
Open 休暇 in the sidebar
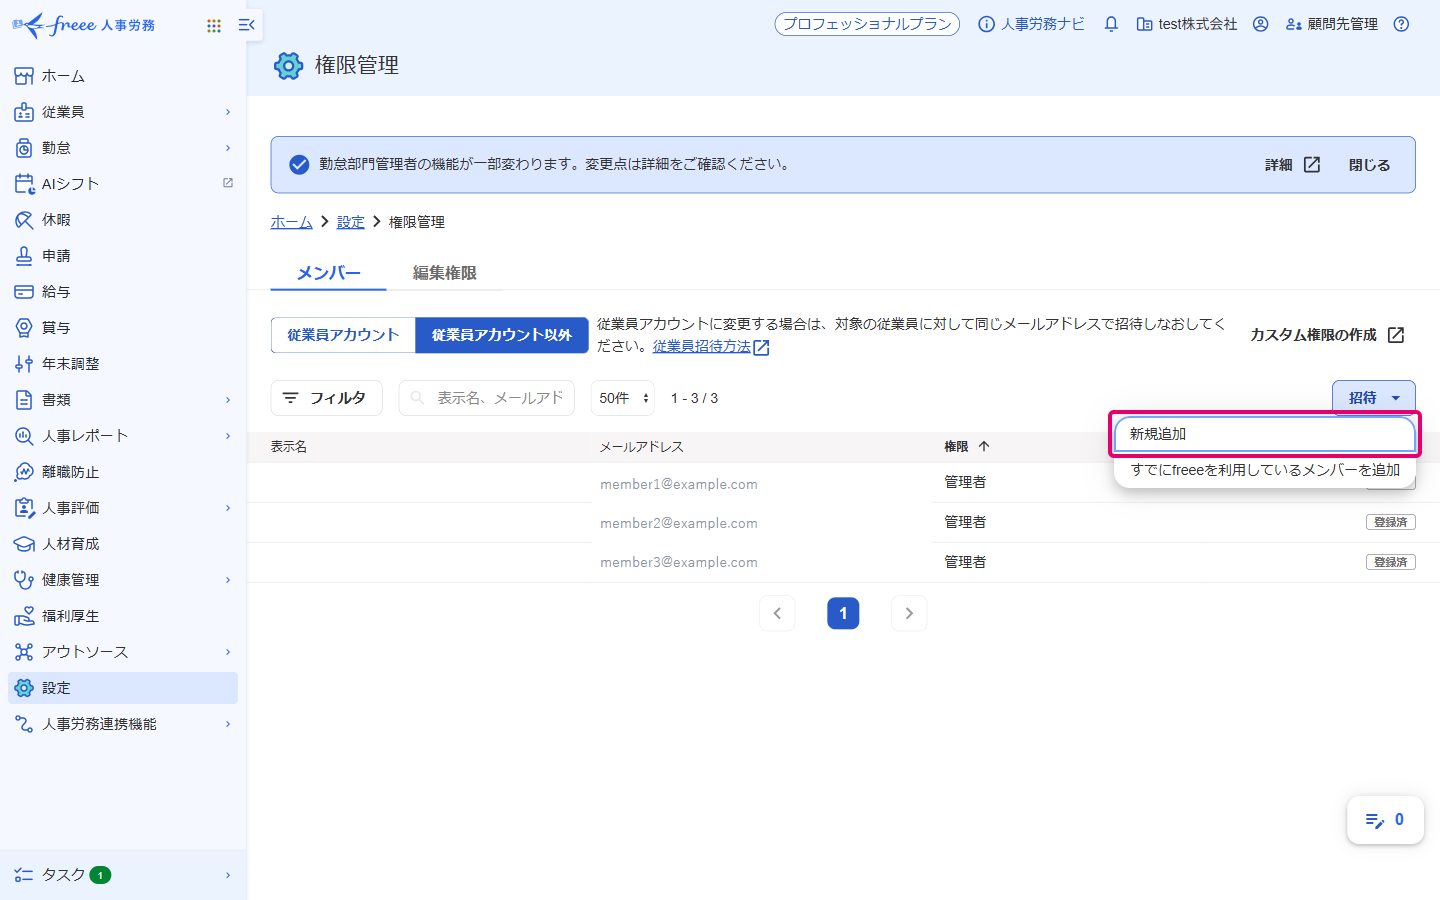click(x=123, y=220)
